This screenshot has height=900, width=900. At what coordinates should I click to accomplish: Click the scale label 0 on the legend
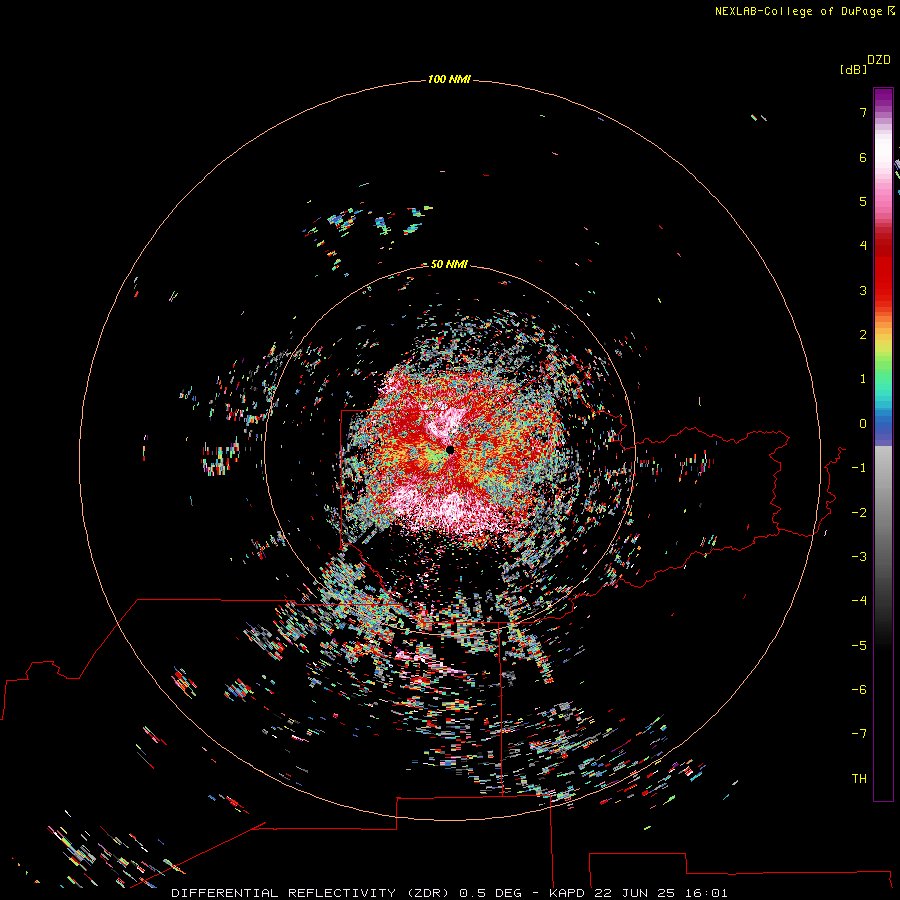tap(863, 424)
